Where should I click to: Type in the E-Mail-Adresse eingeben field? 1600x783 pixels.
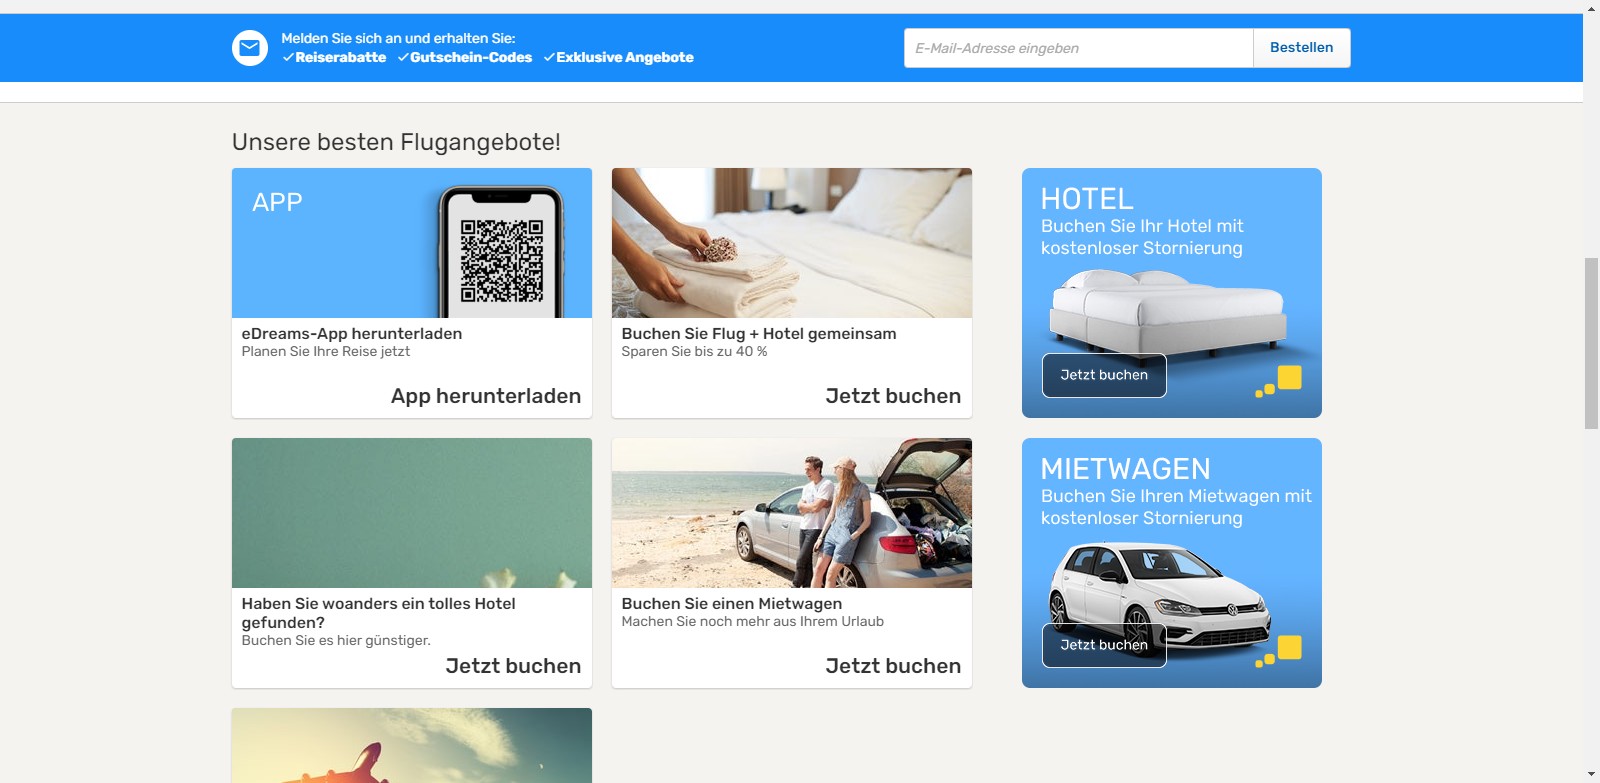pyautogui.click(x=1077, y=48)
